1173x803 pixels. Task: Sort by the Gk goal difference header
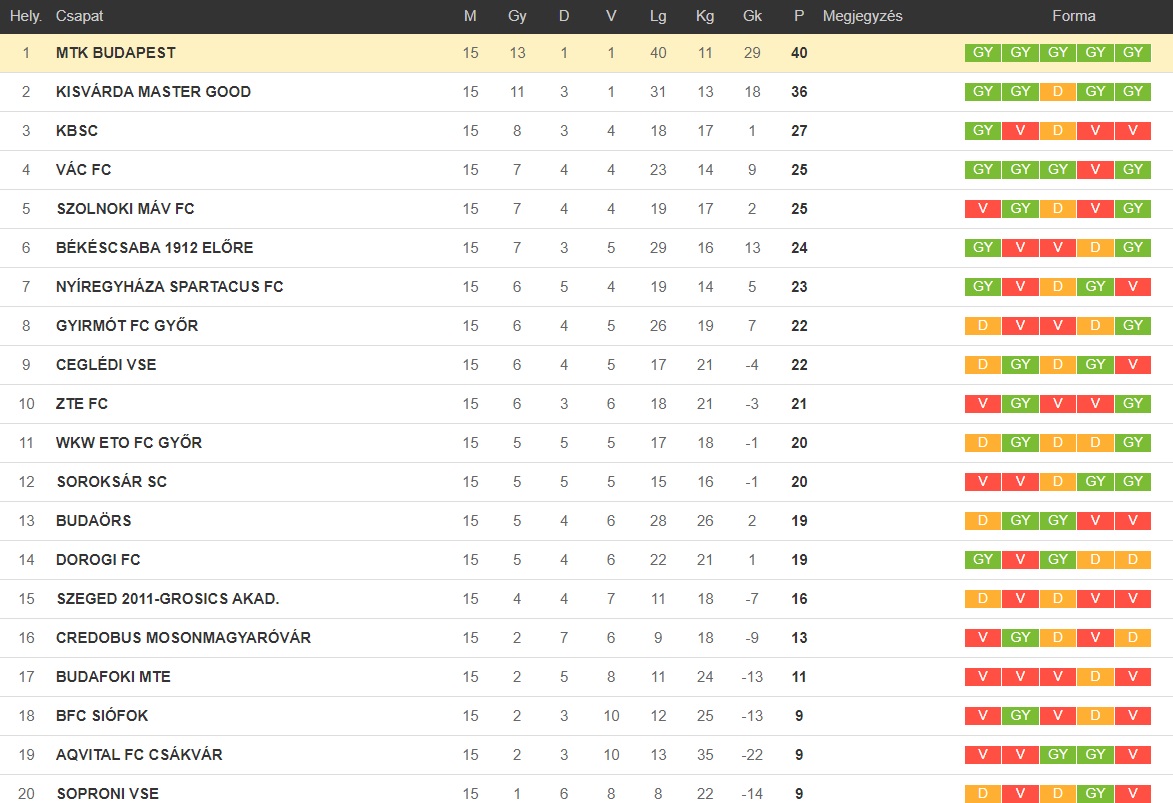coord(752,16)
